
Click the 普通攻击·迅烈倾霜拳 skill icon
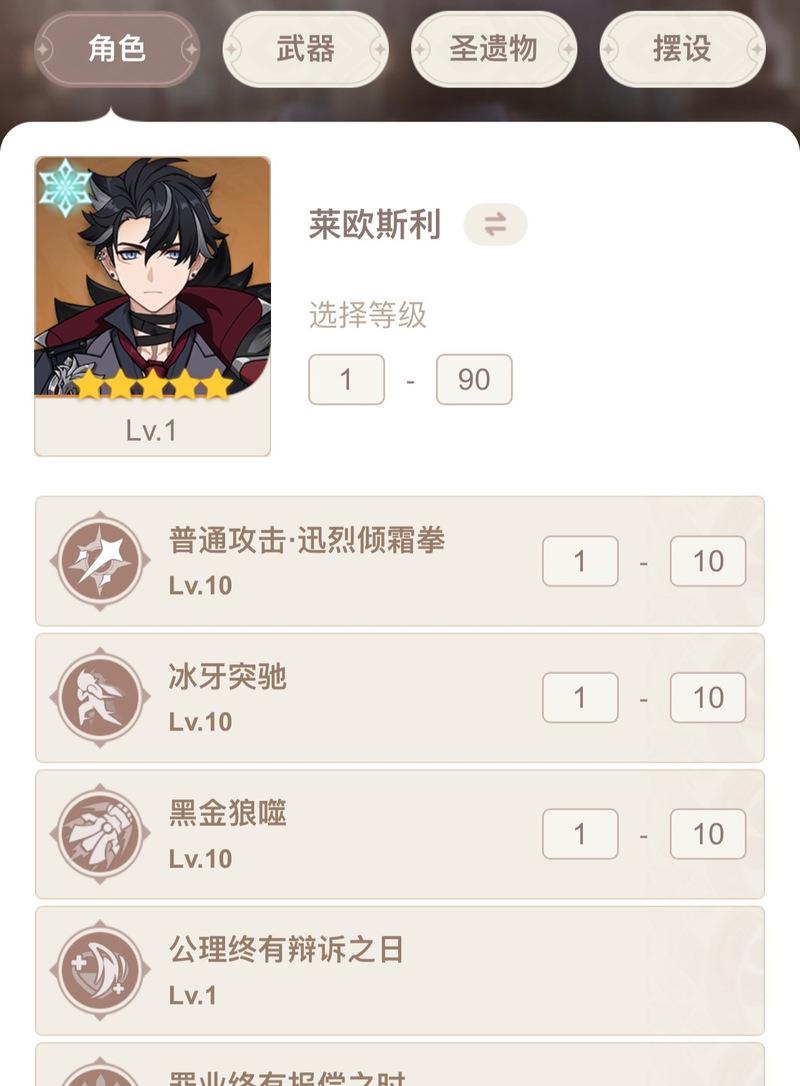click(100, 560)
